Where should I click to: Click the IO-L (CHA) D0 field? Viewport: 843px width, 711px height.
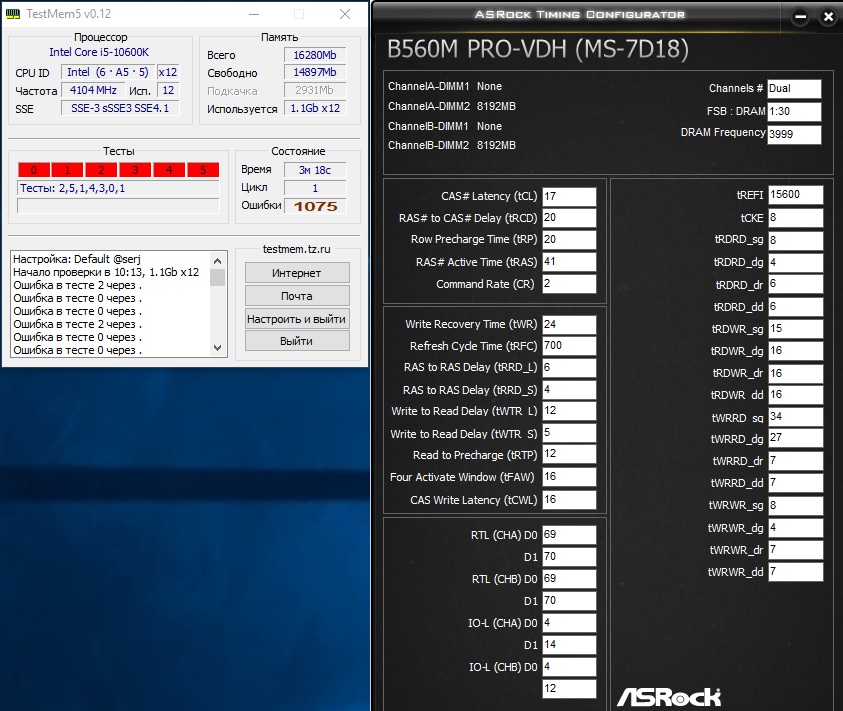pos(569,623)
